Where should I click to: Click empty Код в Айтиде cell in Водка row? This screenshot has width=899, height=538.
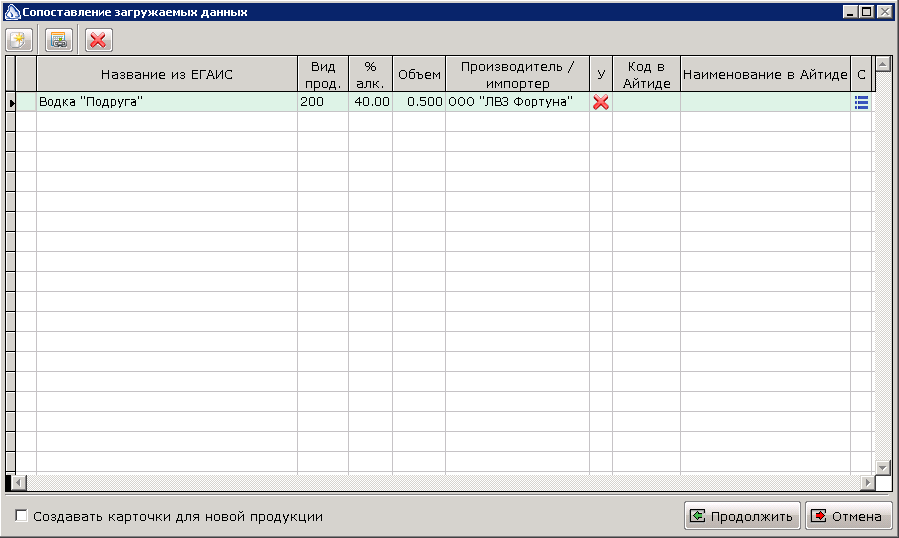coord(646,102)
